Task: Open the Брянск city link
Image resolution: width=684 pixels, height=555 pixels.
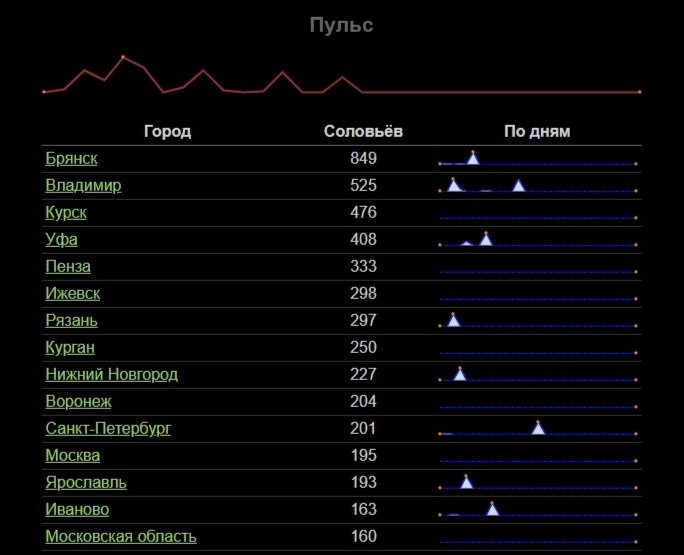Action: (71, 159)
